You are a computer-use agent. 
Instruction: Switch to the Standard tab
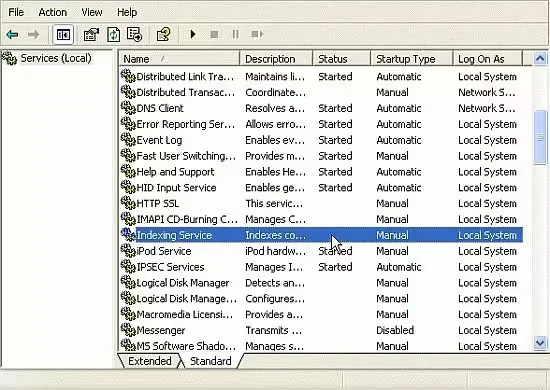tap(210, 361)
